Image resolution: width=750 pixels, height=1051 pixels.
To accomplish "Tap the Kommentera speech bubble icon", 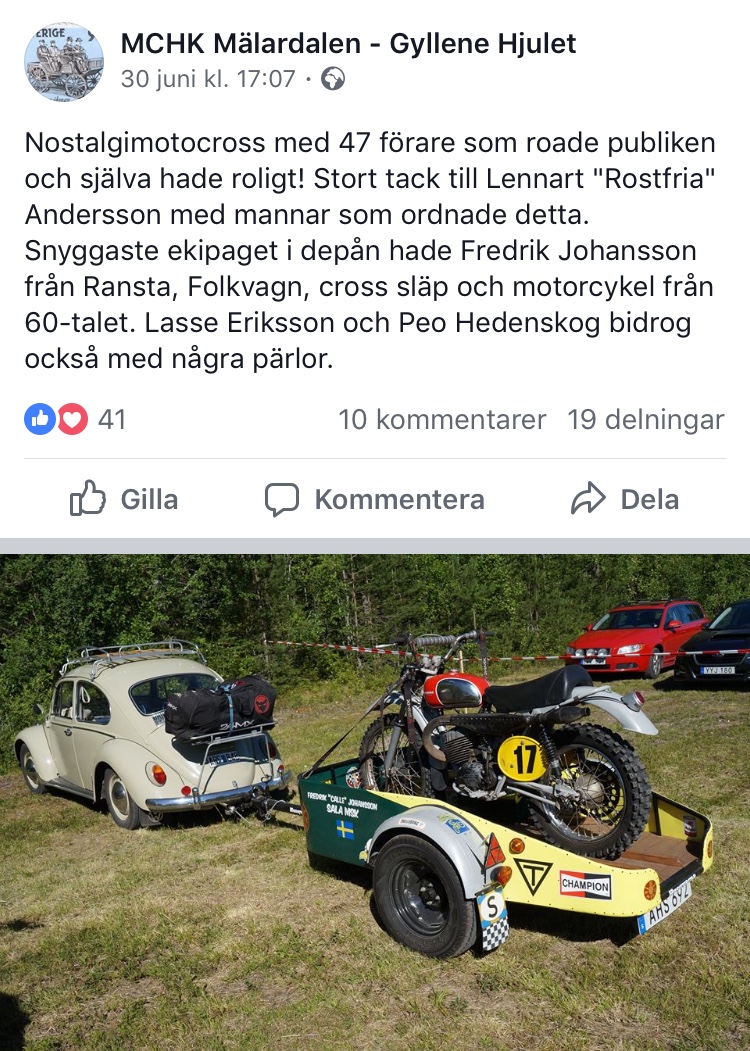I will [282, 499].
